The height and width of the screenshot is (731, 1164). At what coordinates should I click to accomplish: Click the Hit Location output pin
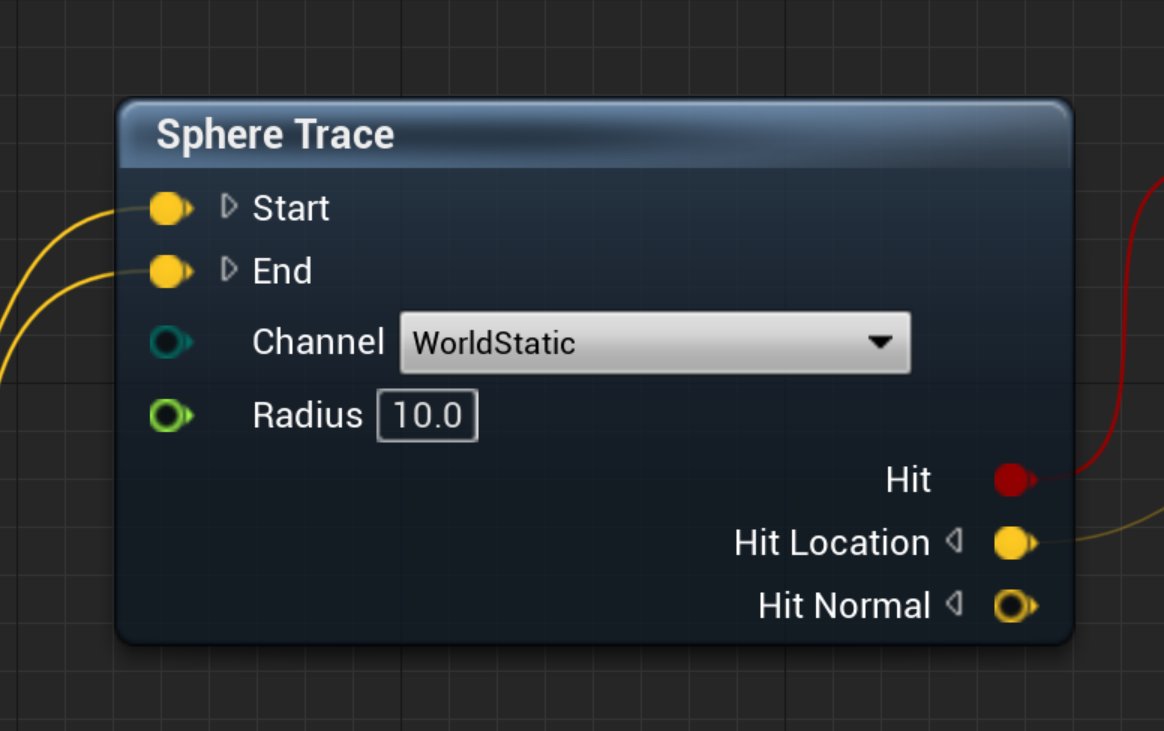[1012, 542]
